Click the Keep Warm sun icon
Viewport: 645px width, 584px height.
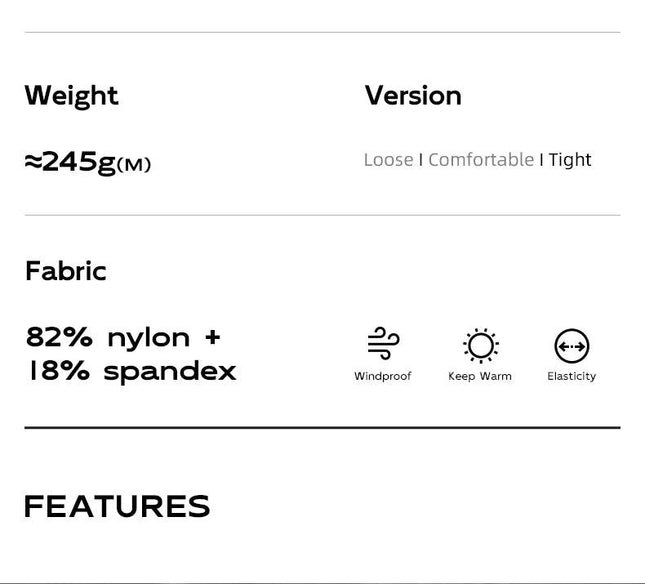coord(480,345)
